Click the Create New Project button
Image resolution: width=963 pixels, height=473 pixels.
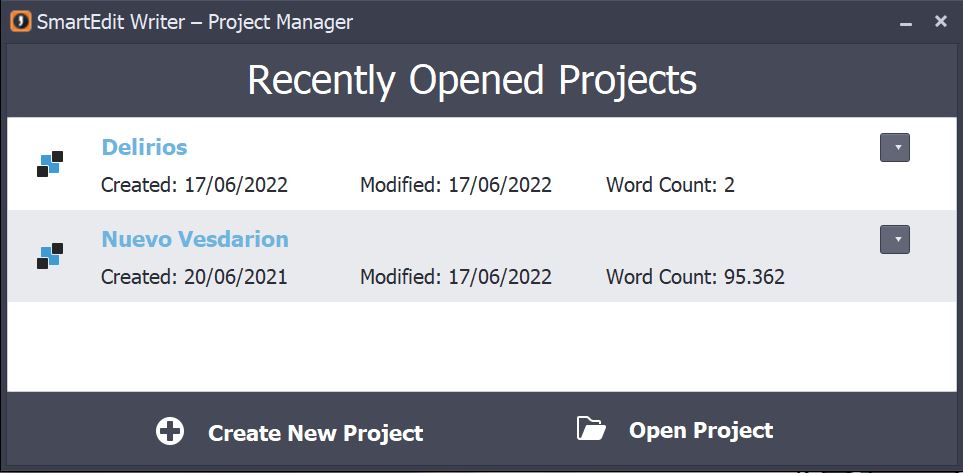click(315, 433)
